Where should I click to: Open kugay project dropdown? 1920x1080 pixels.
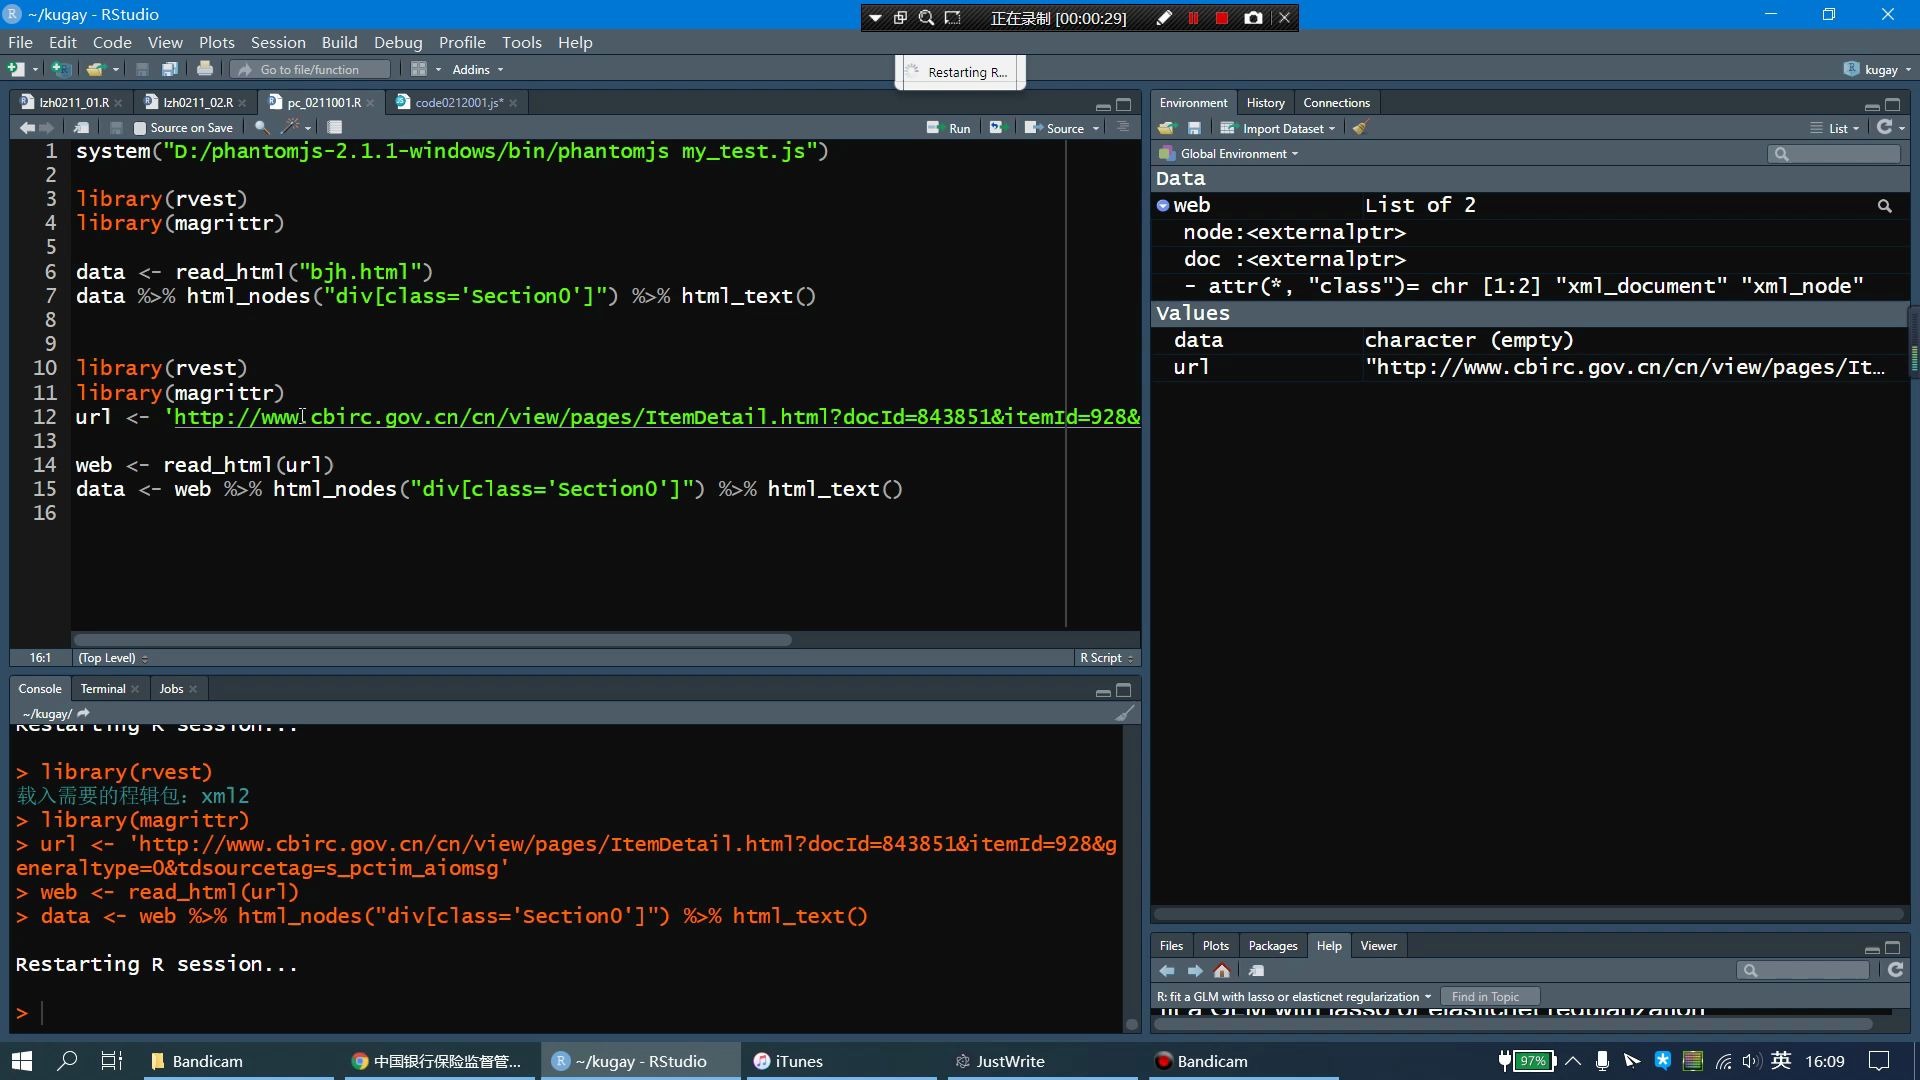pos(1877,69)
